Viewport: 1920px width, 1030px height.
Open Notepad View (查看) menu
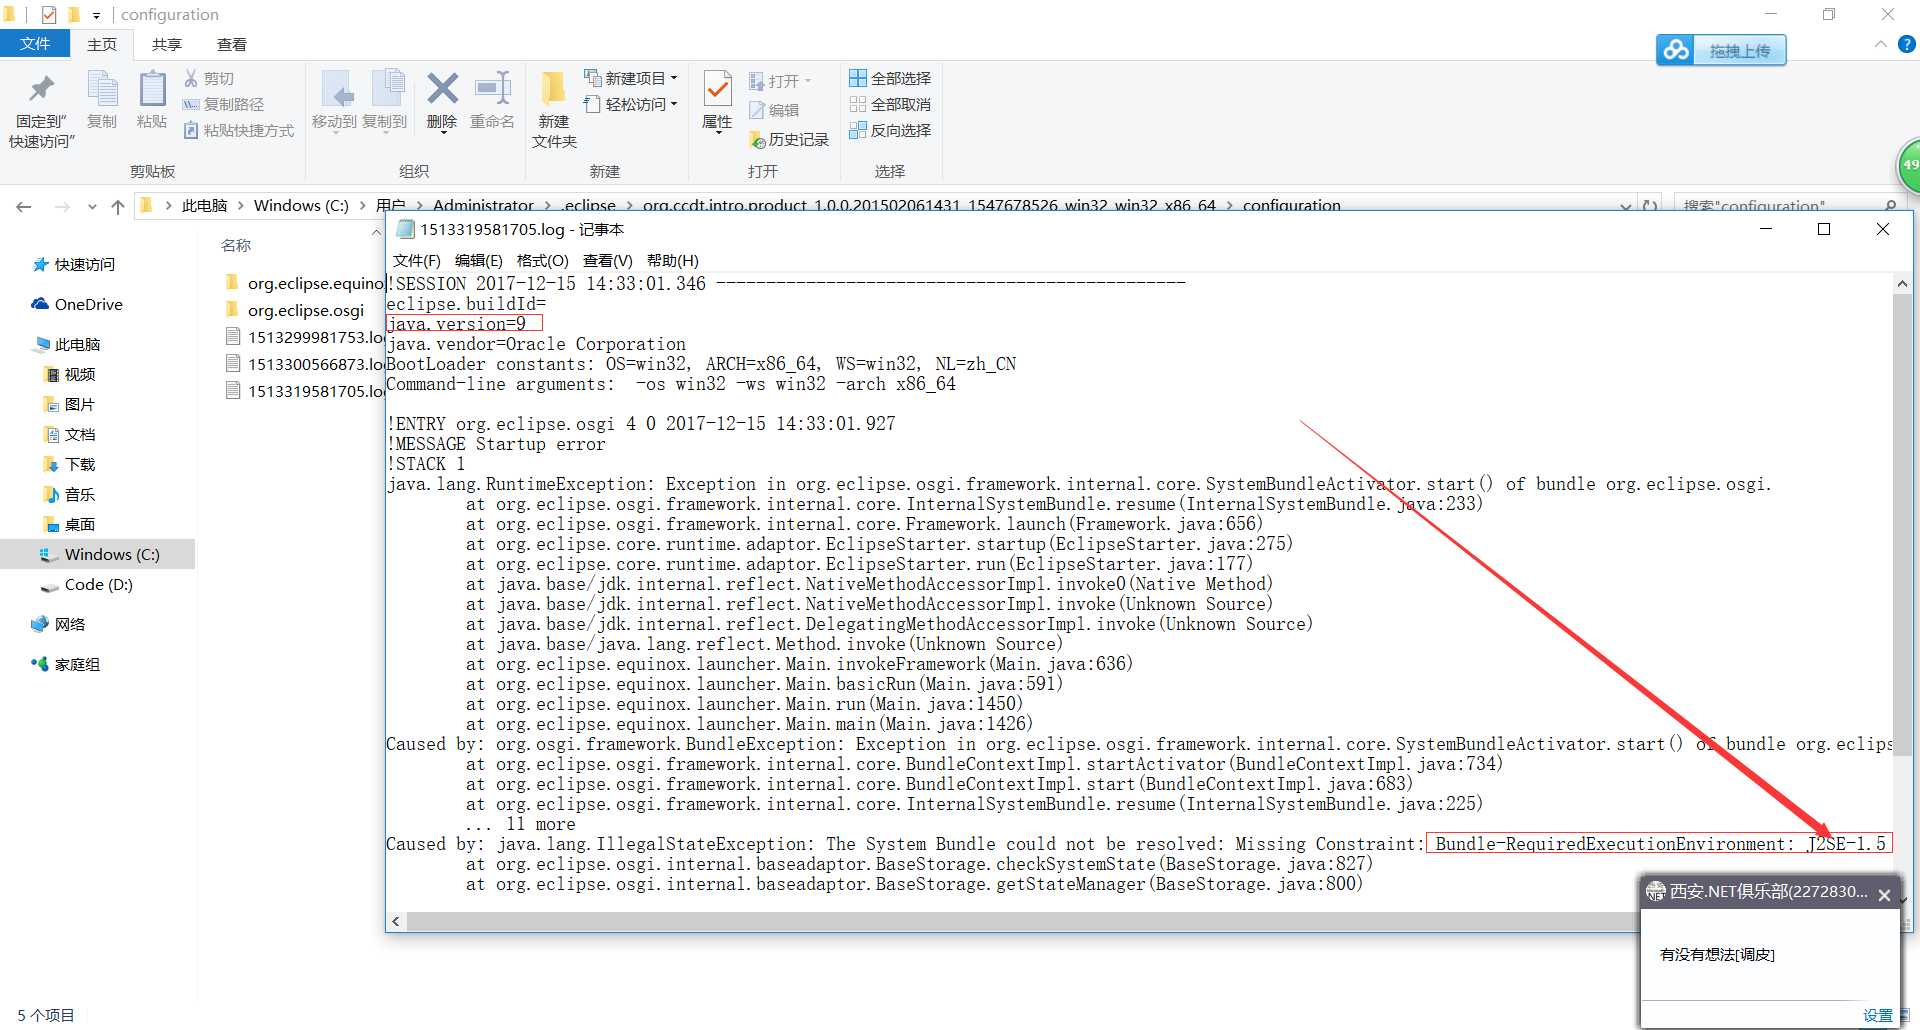tap(607, 260)
